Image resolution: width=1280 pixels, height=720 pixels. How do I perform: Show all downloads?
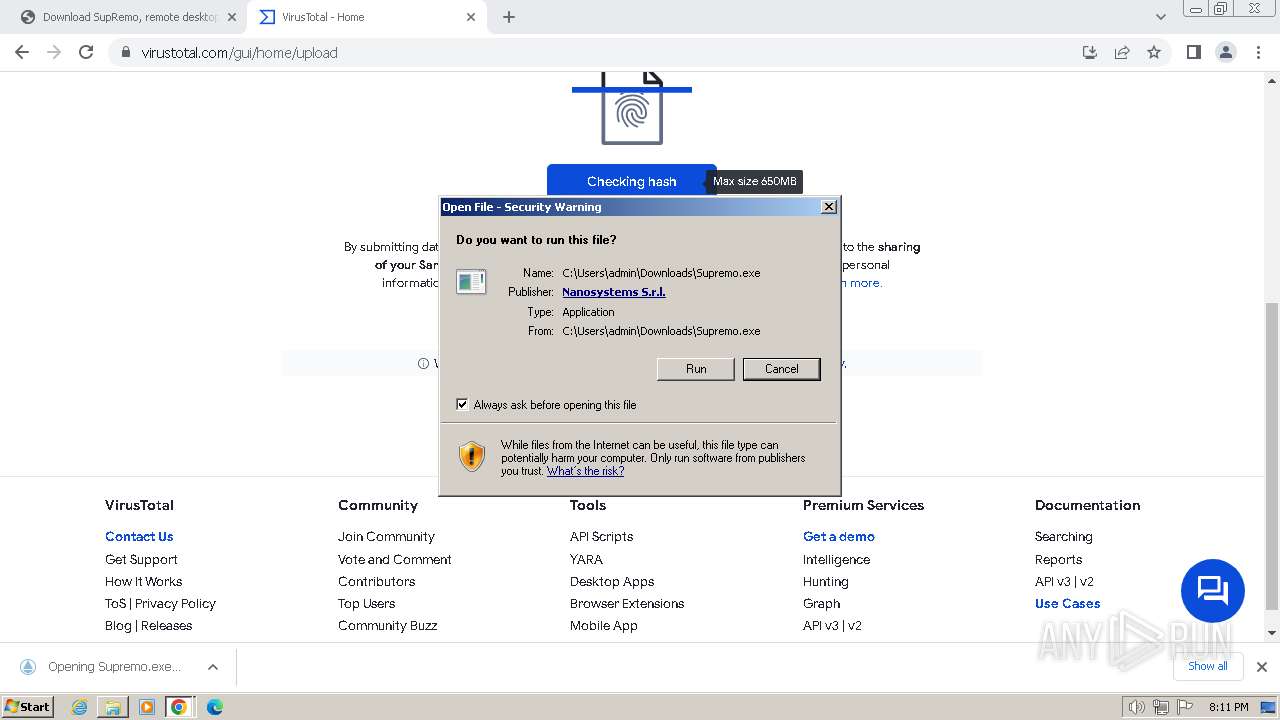[x=1207, y=667]
